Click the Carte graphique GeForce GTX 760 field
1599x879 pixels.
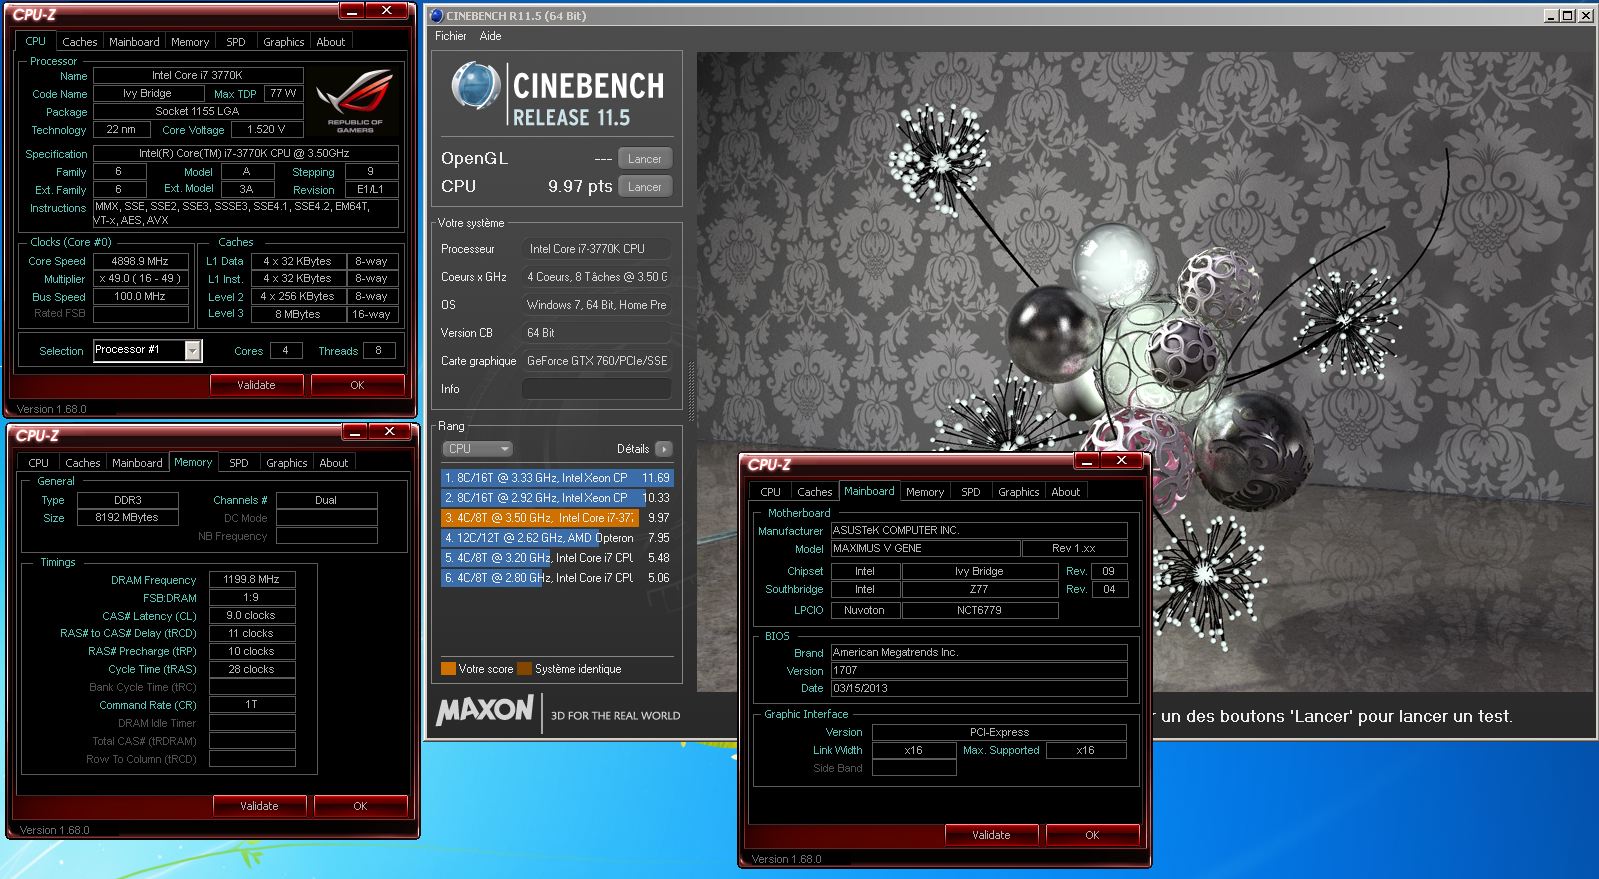pyautogui.click(x=596, y=361)
